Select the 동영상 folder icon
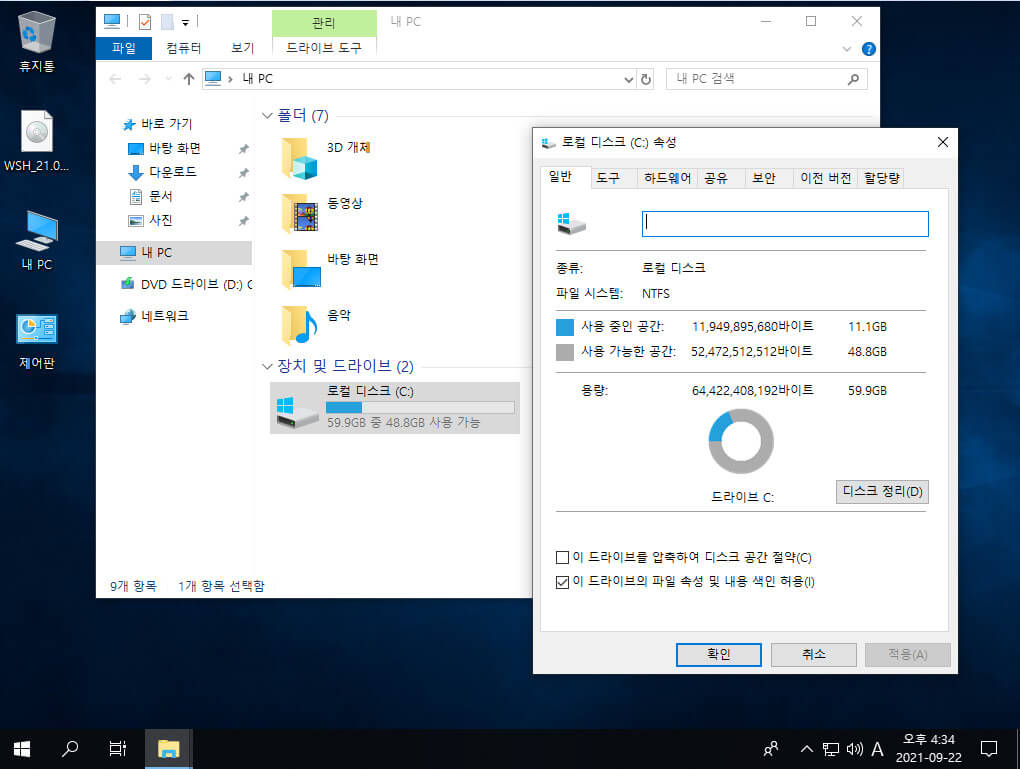 tap(300, 214)
